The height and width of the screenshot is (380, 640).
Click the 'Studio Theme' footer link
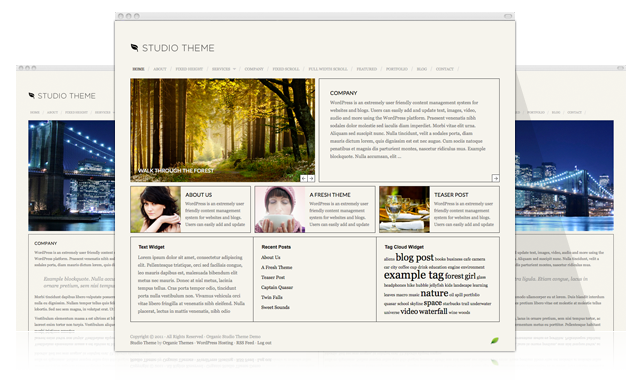point(143,343)
